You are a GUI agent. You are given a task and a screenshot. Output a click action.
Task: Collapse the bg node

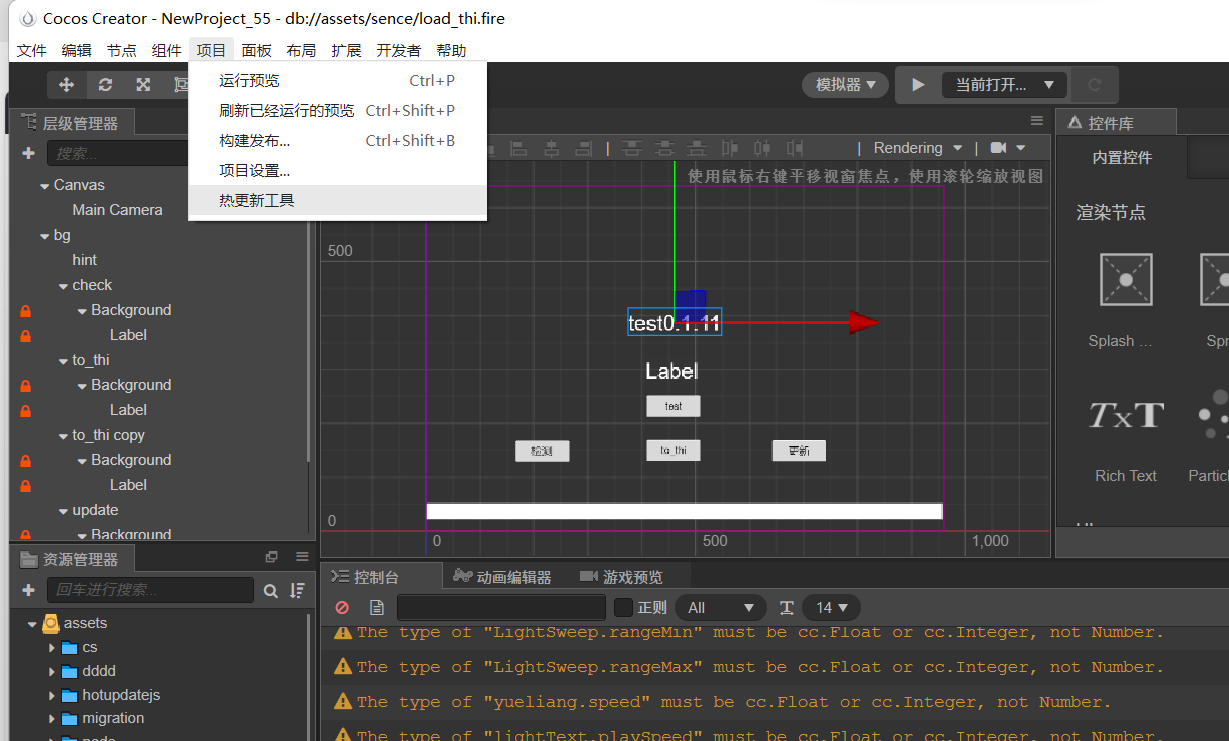pos(44,236)
